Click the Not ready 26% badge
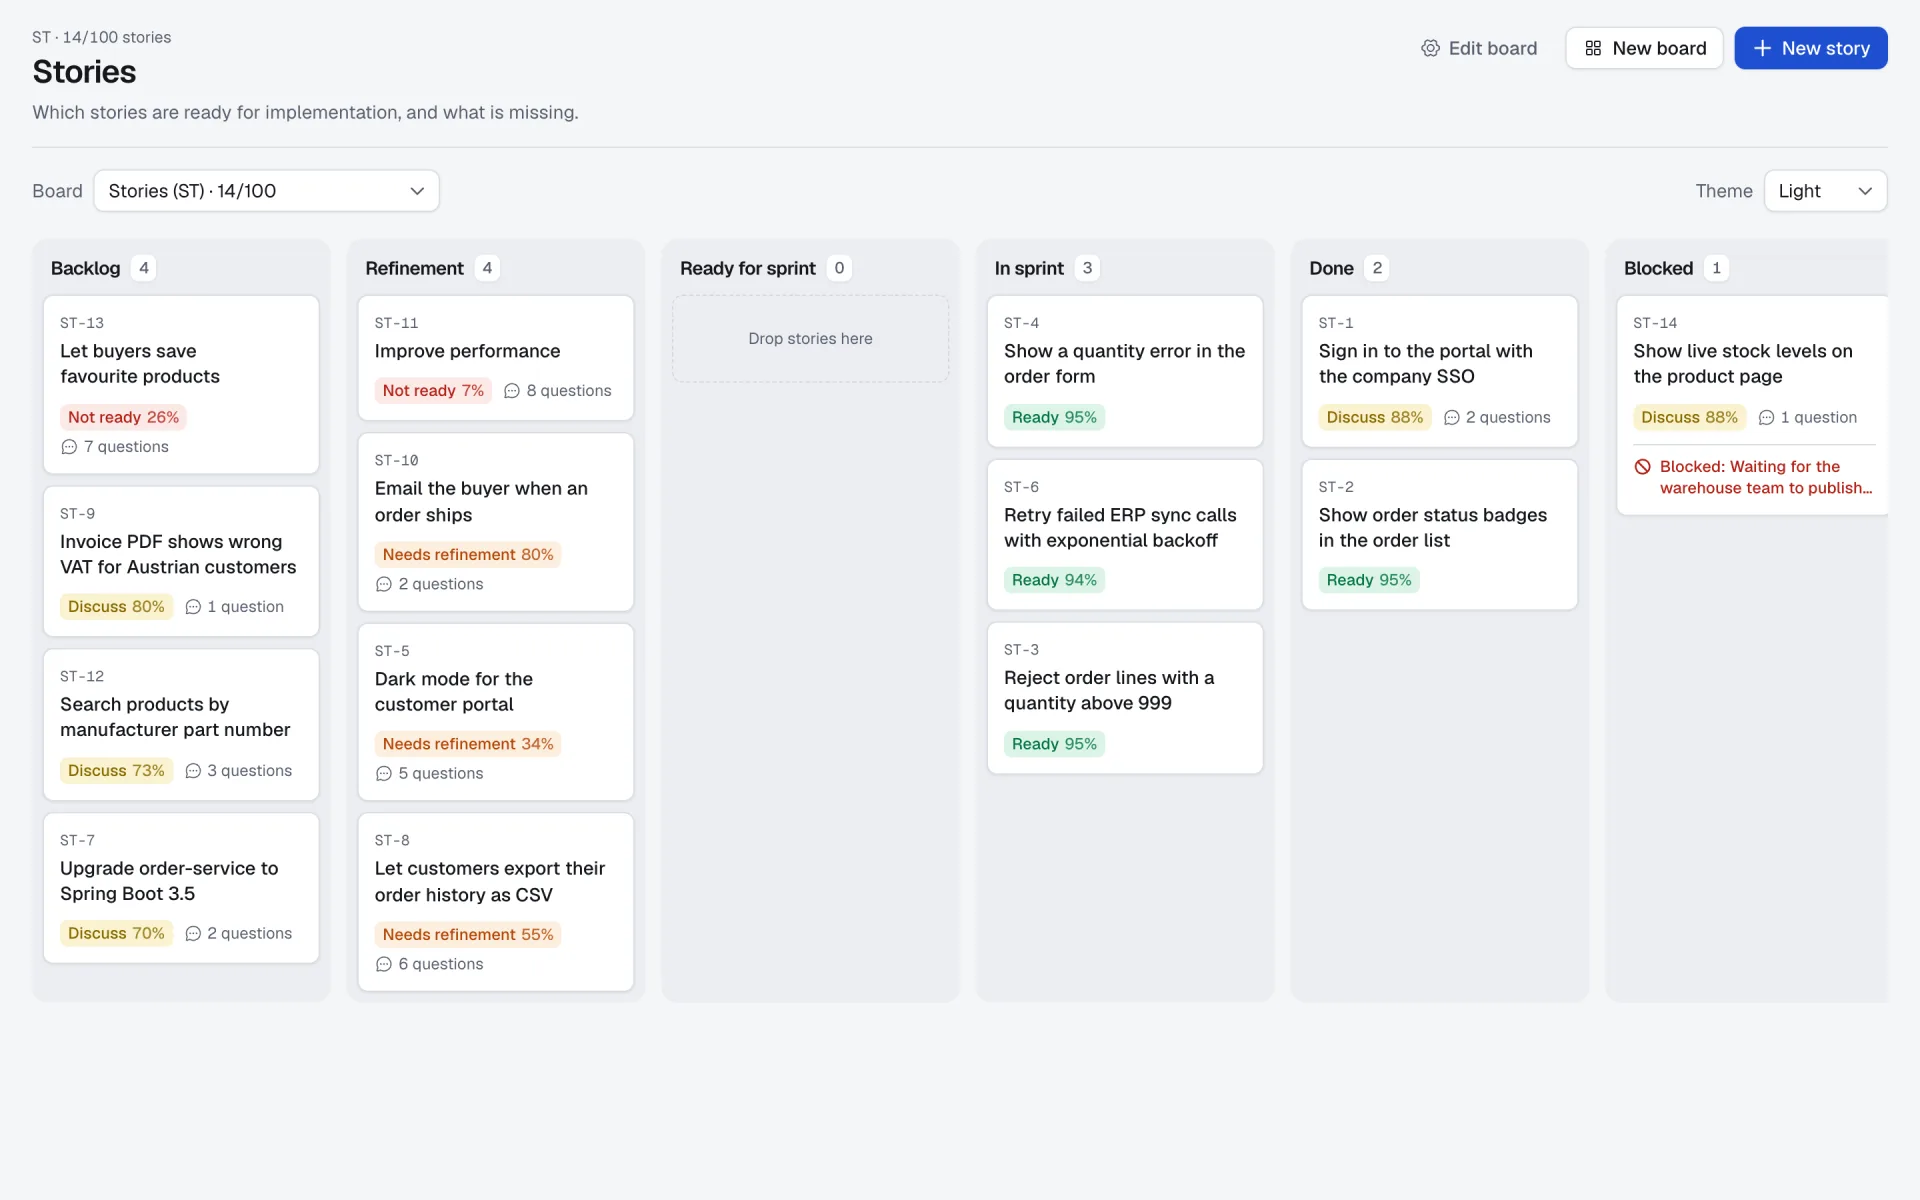 tap(123, 417)
